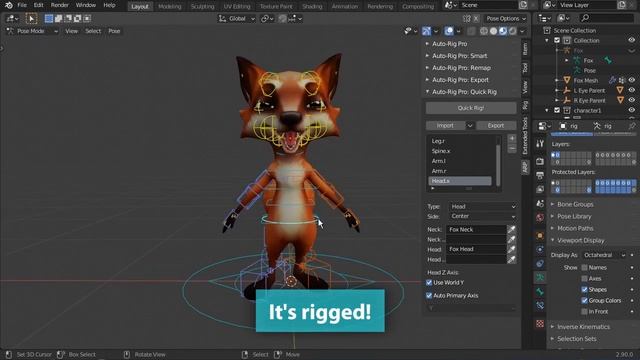The image size is (640, 360).
Task: Enable Axes display checkbox
Action: pyautogui.click(x=584, y=279)
